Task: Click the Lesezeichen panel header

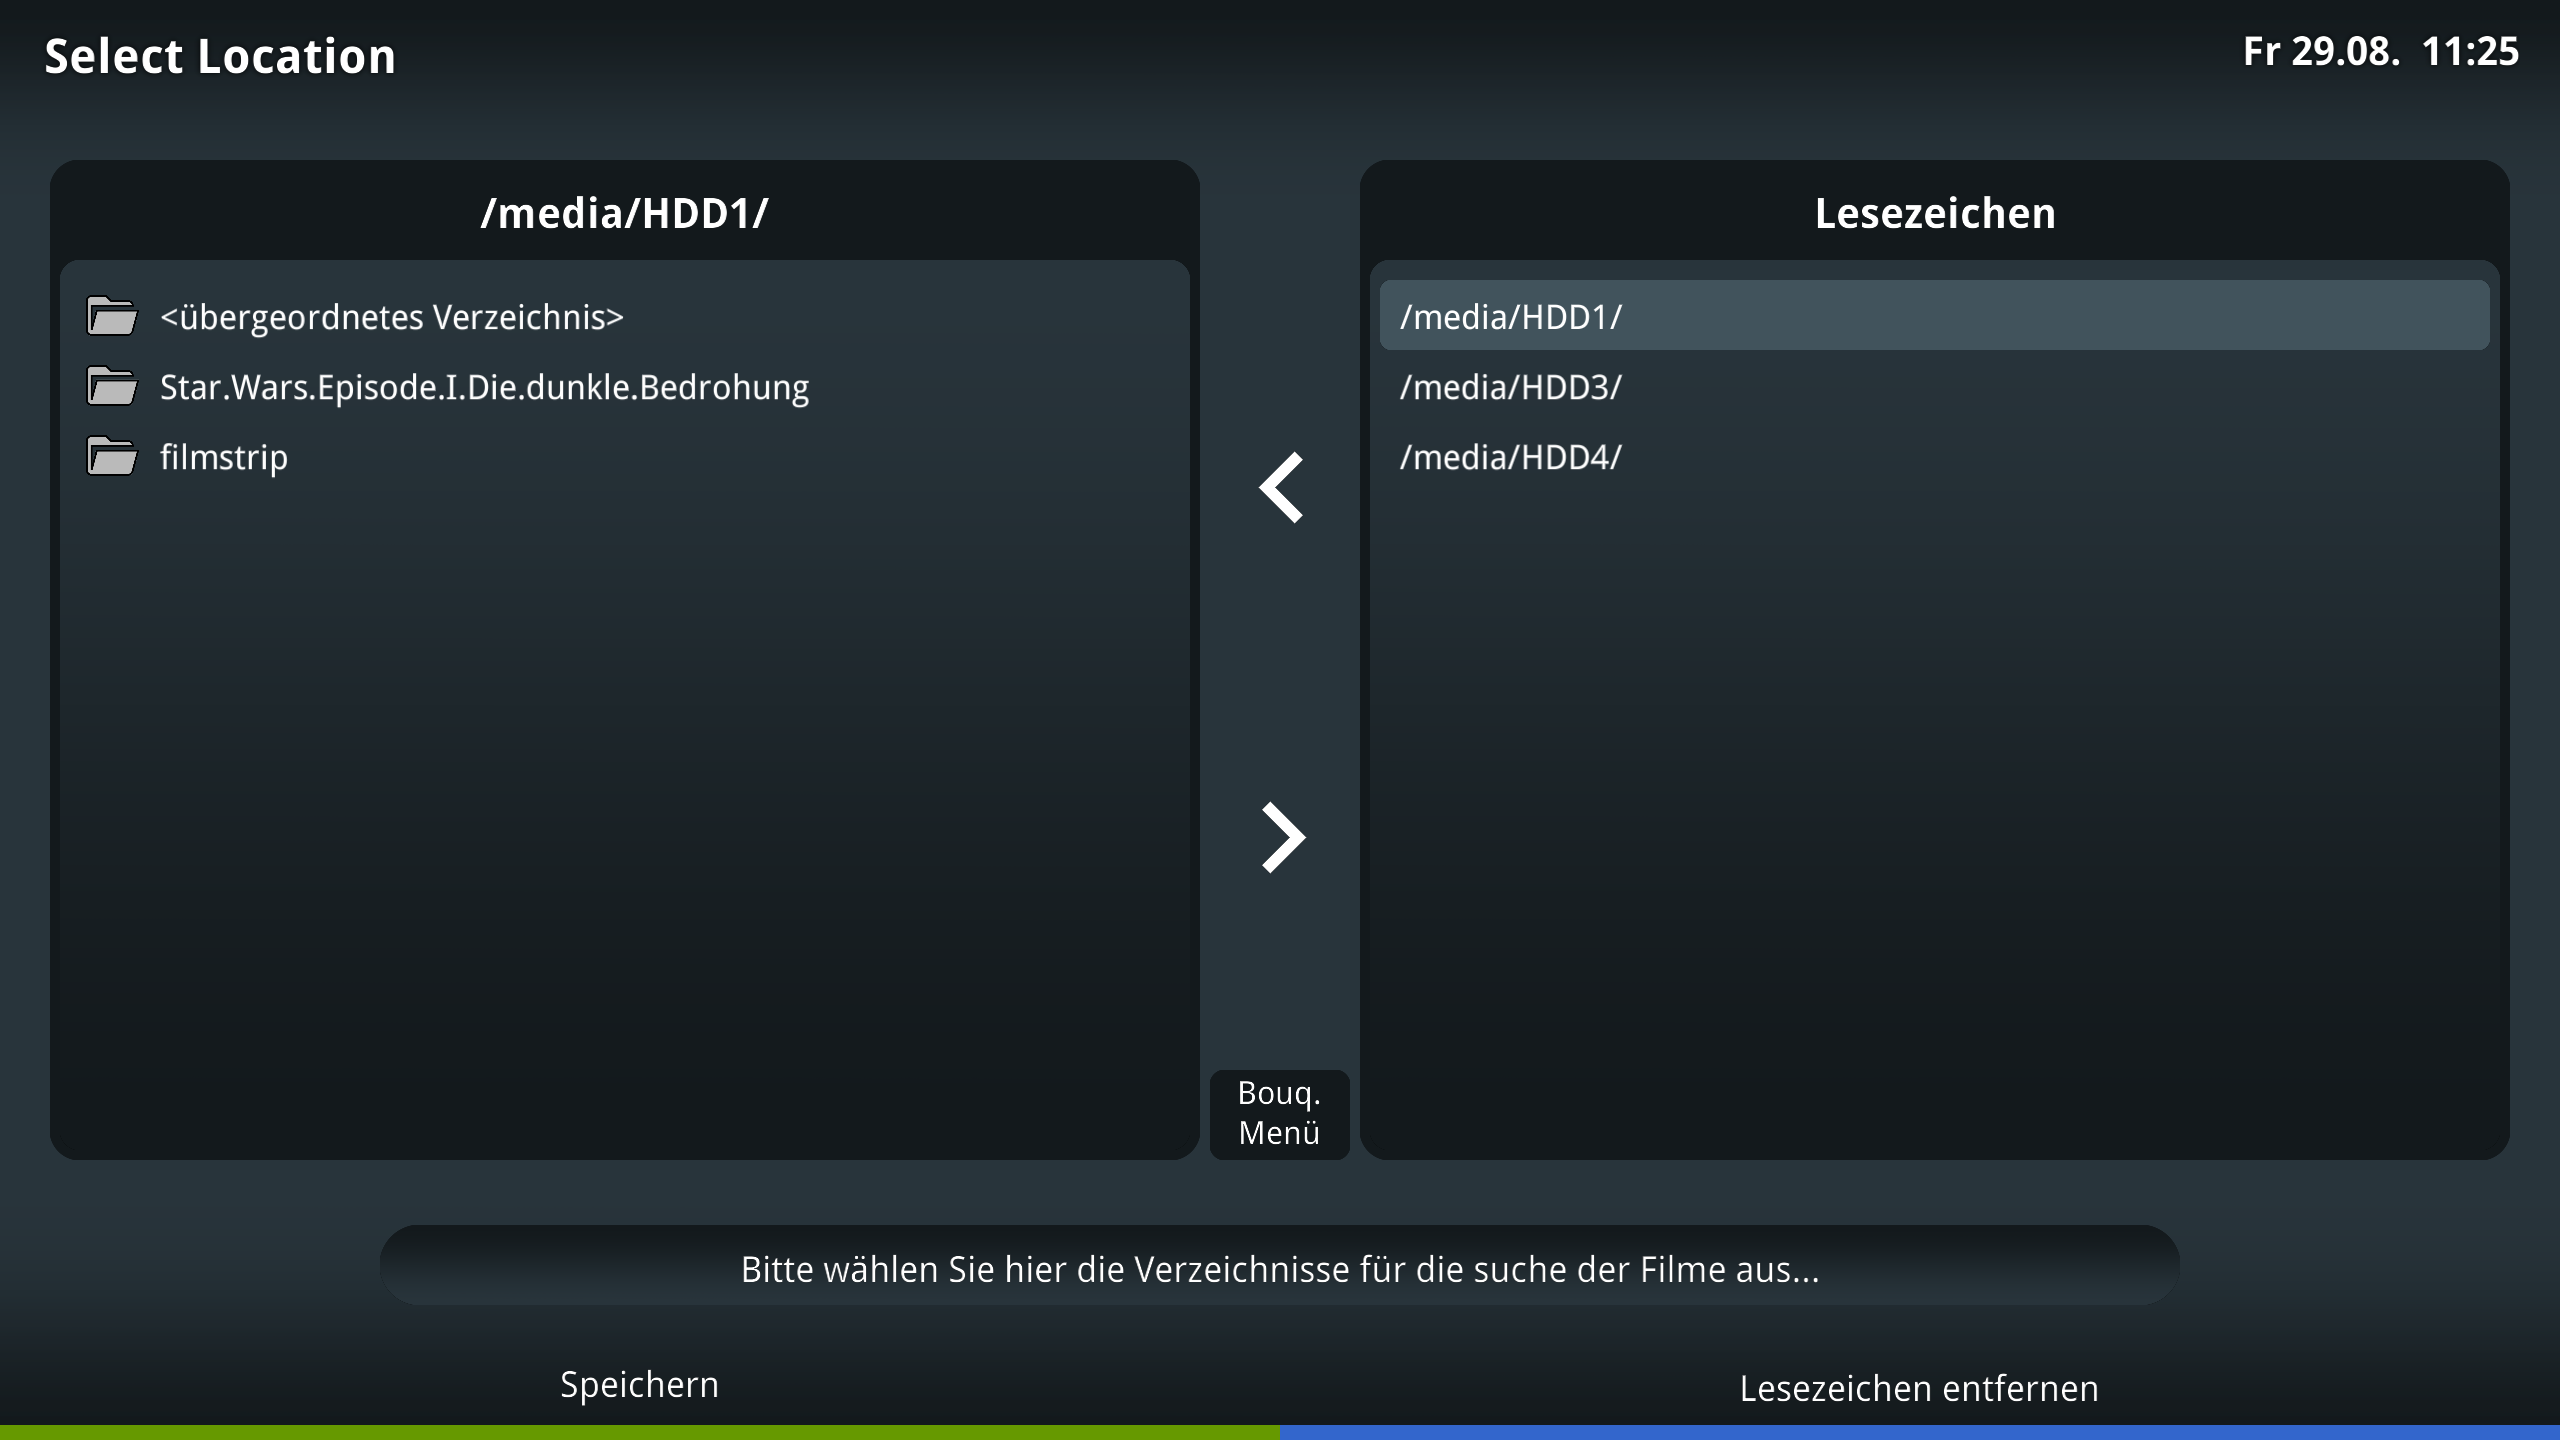Action: 1934,213
